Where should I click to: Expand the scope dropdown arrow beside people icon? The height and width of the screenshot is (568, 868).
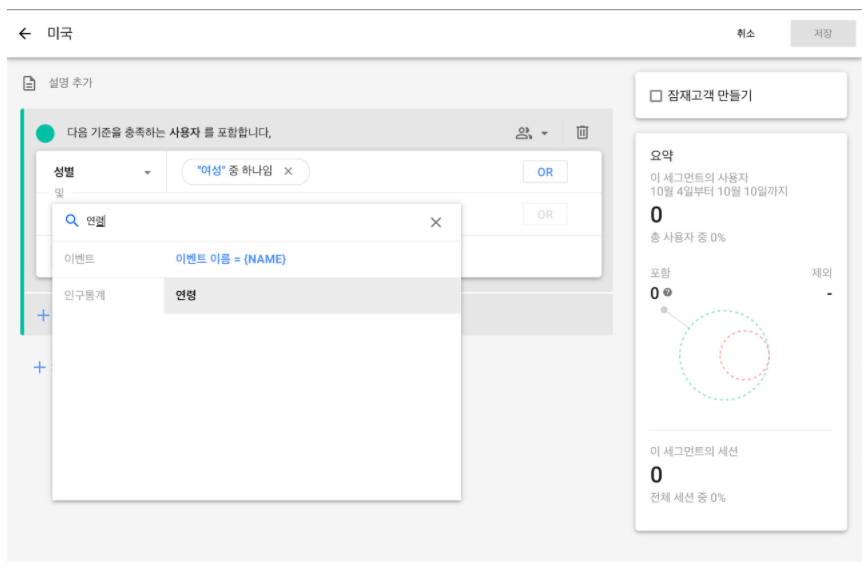[x=544, y=133]
